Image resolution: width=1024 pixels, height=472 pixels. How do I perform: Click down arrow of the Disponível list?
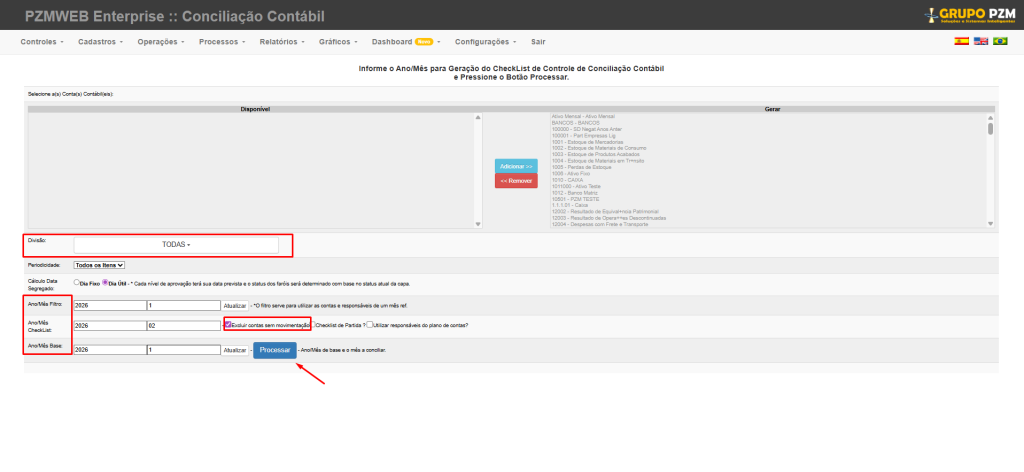click(477, 224)
